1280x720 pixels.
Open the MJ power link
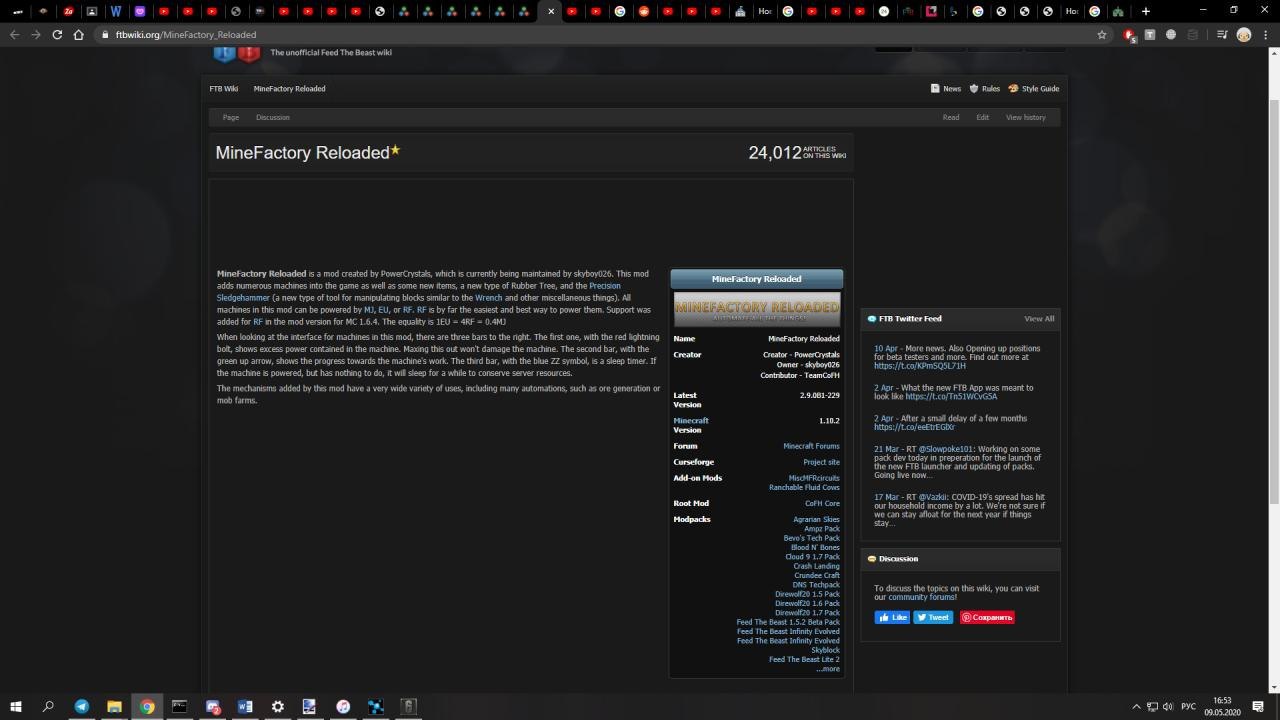pyautogui.click(x=369, y=310)
